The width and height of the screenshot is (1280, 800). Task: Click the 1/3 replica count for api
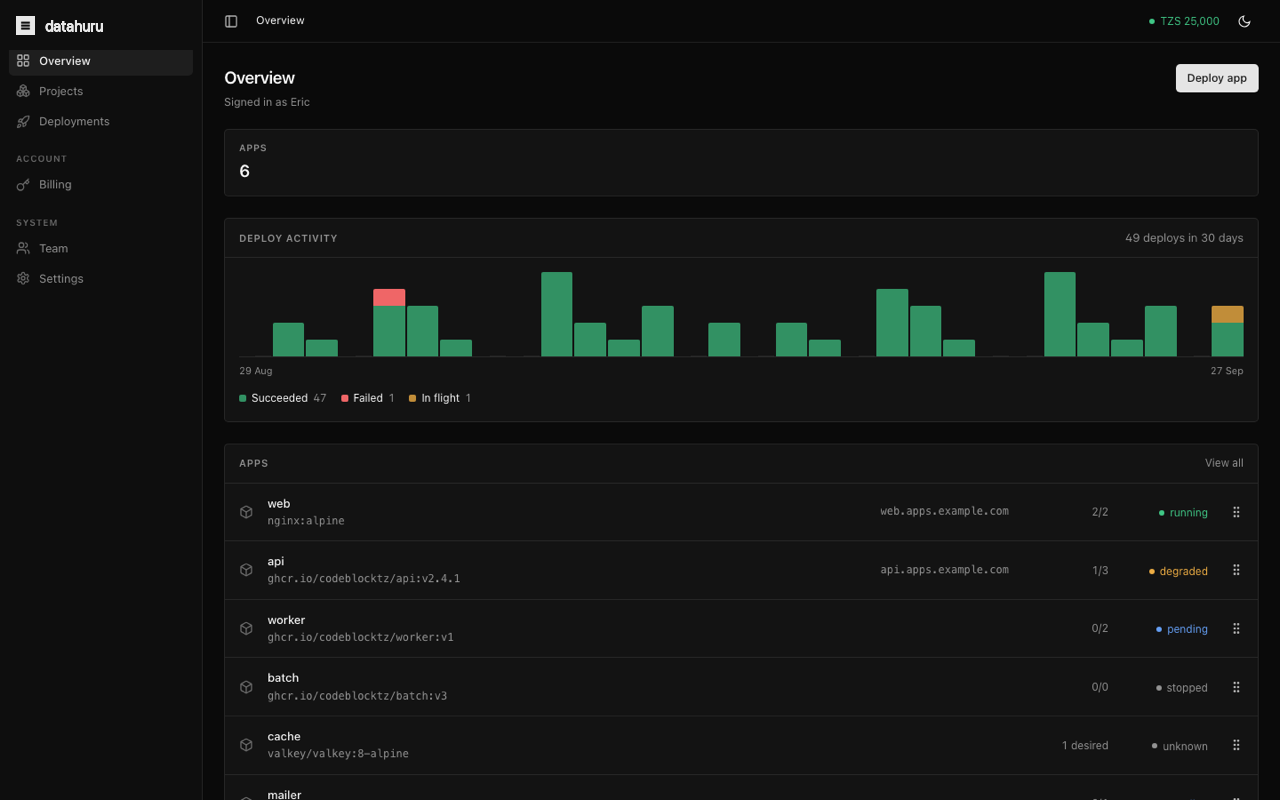pos(1100,570)
